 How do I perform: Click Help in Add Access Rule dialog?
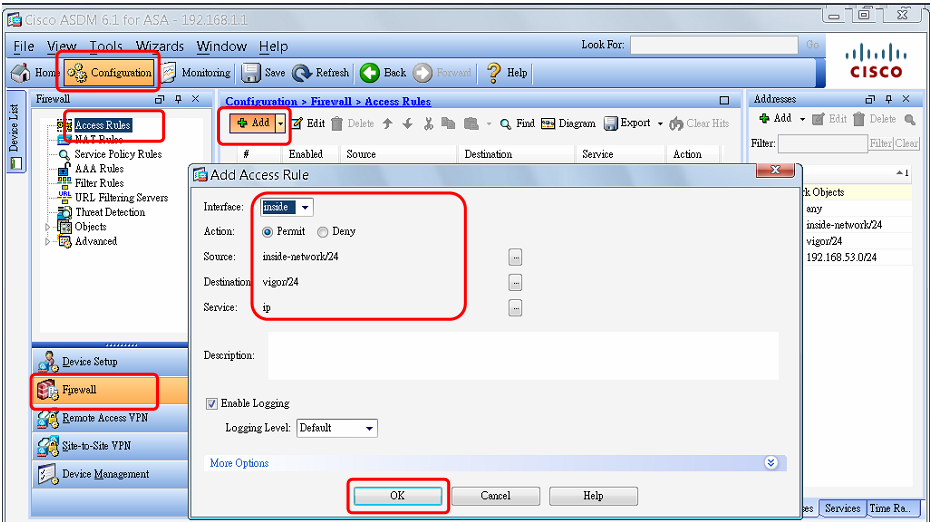click(x=593, y=496)
